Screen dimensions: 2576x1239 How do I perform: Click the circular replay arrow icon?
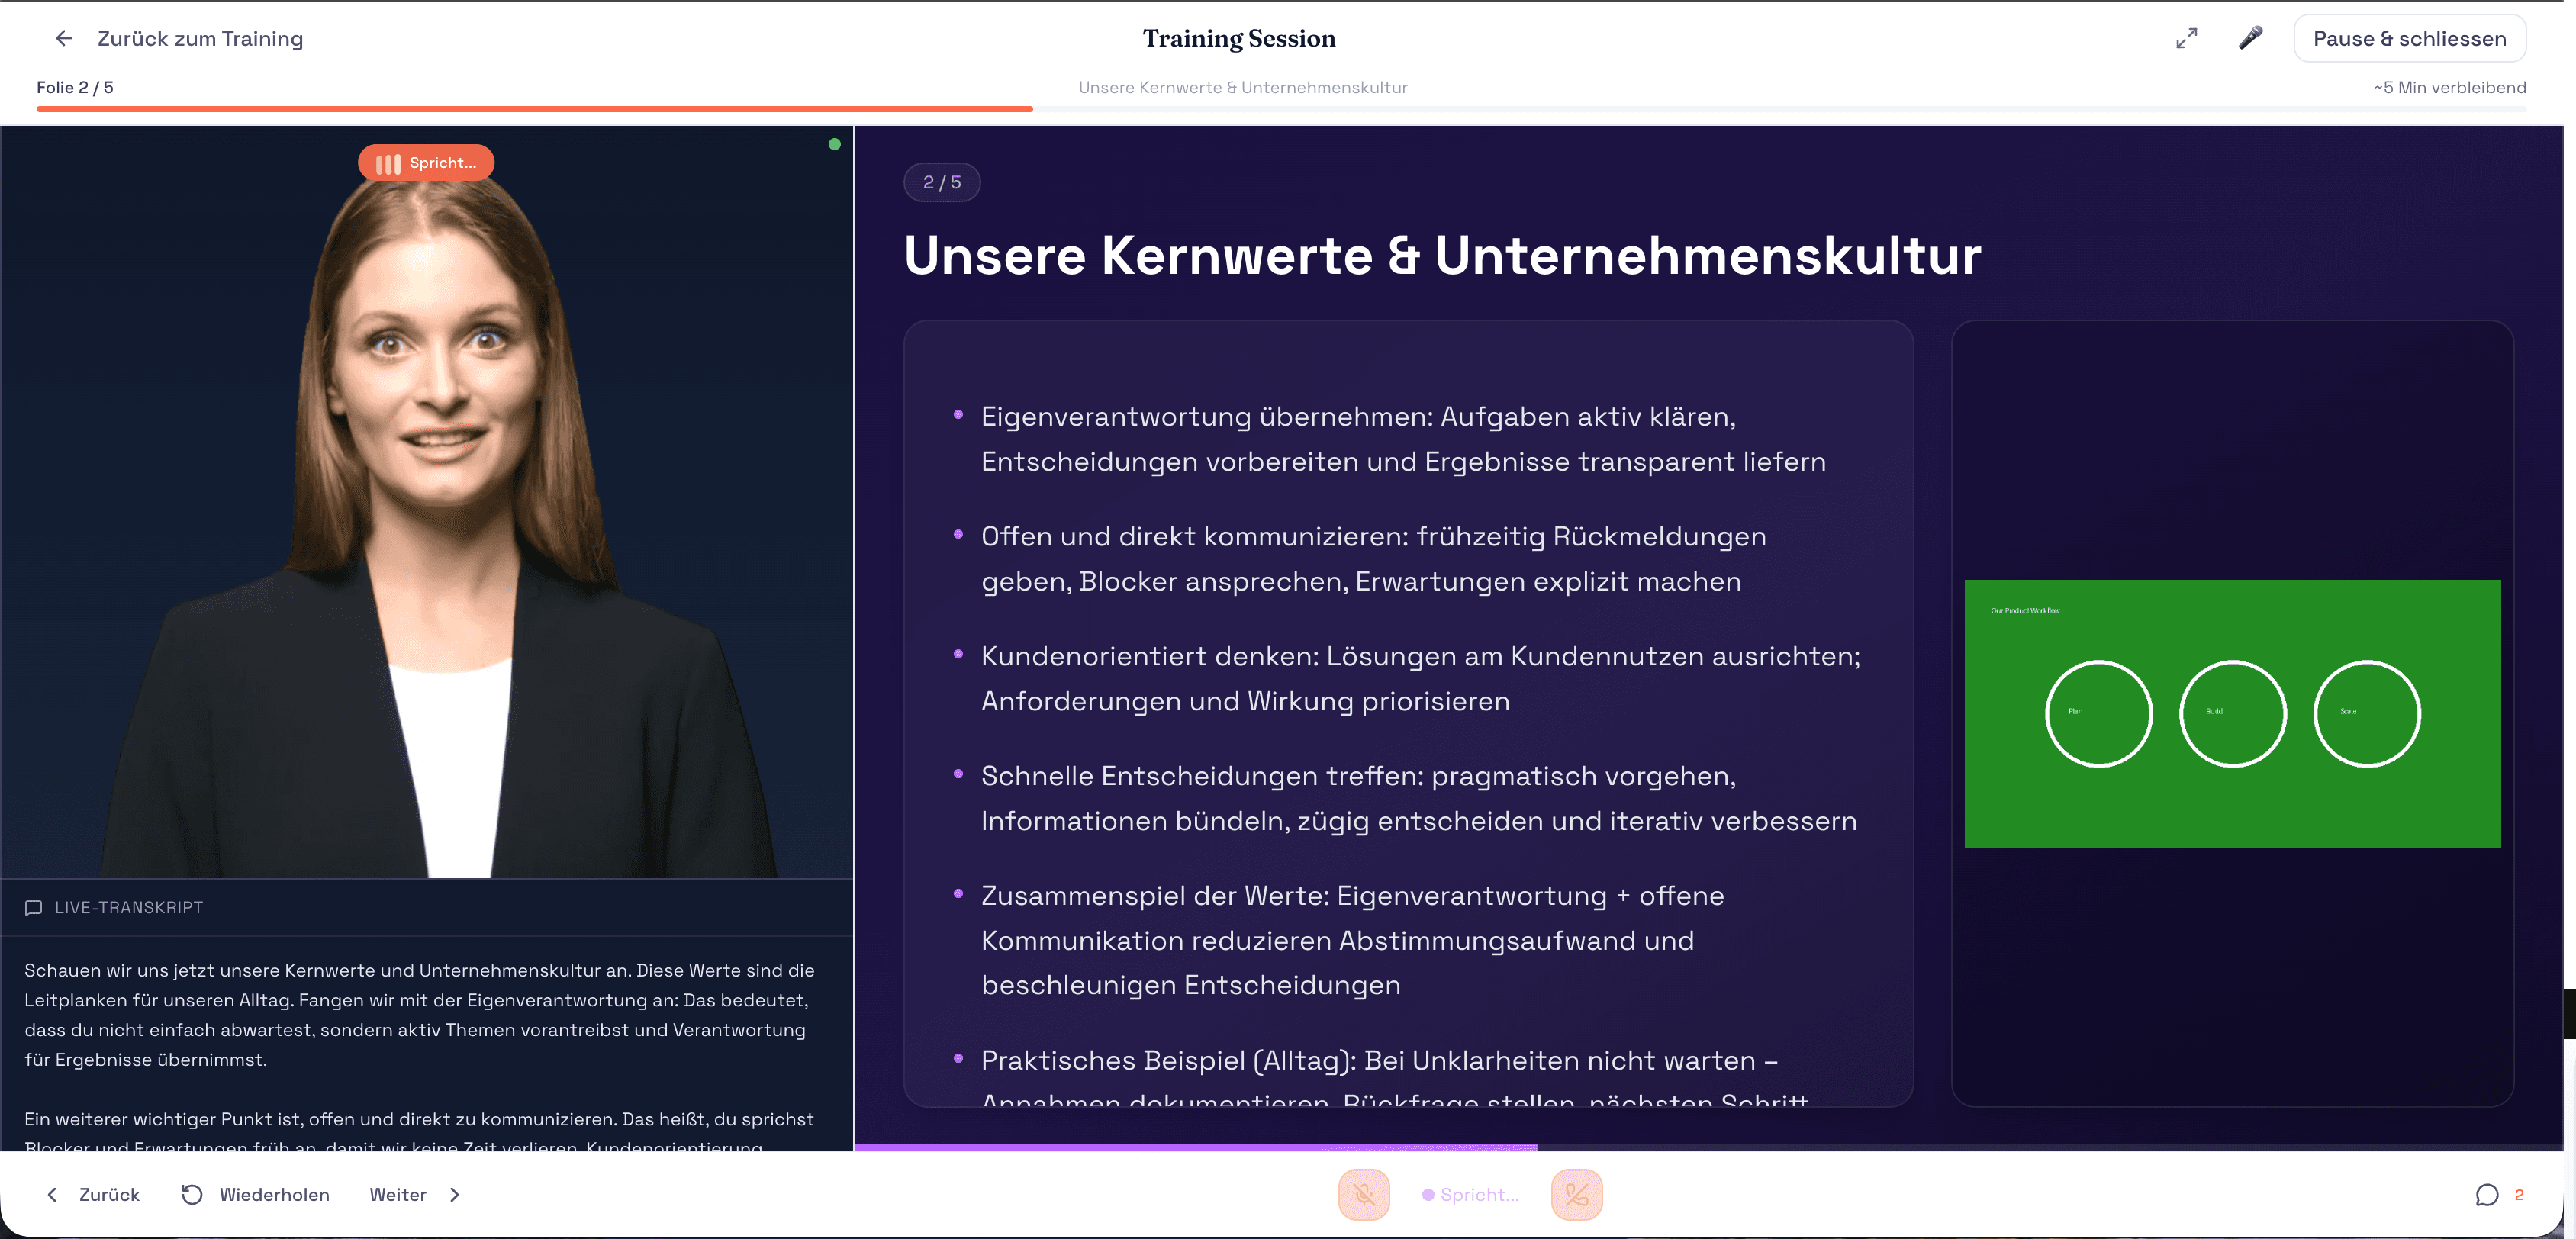[192, 1195]
